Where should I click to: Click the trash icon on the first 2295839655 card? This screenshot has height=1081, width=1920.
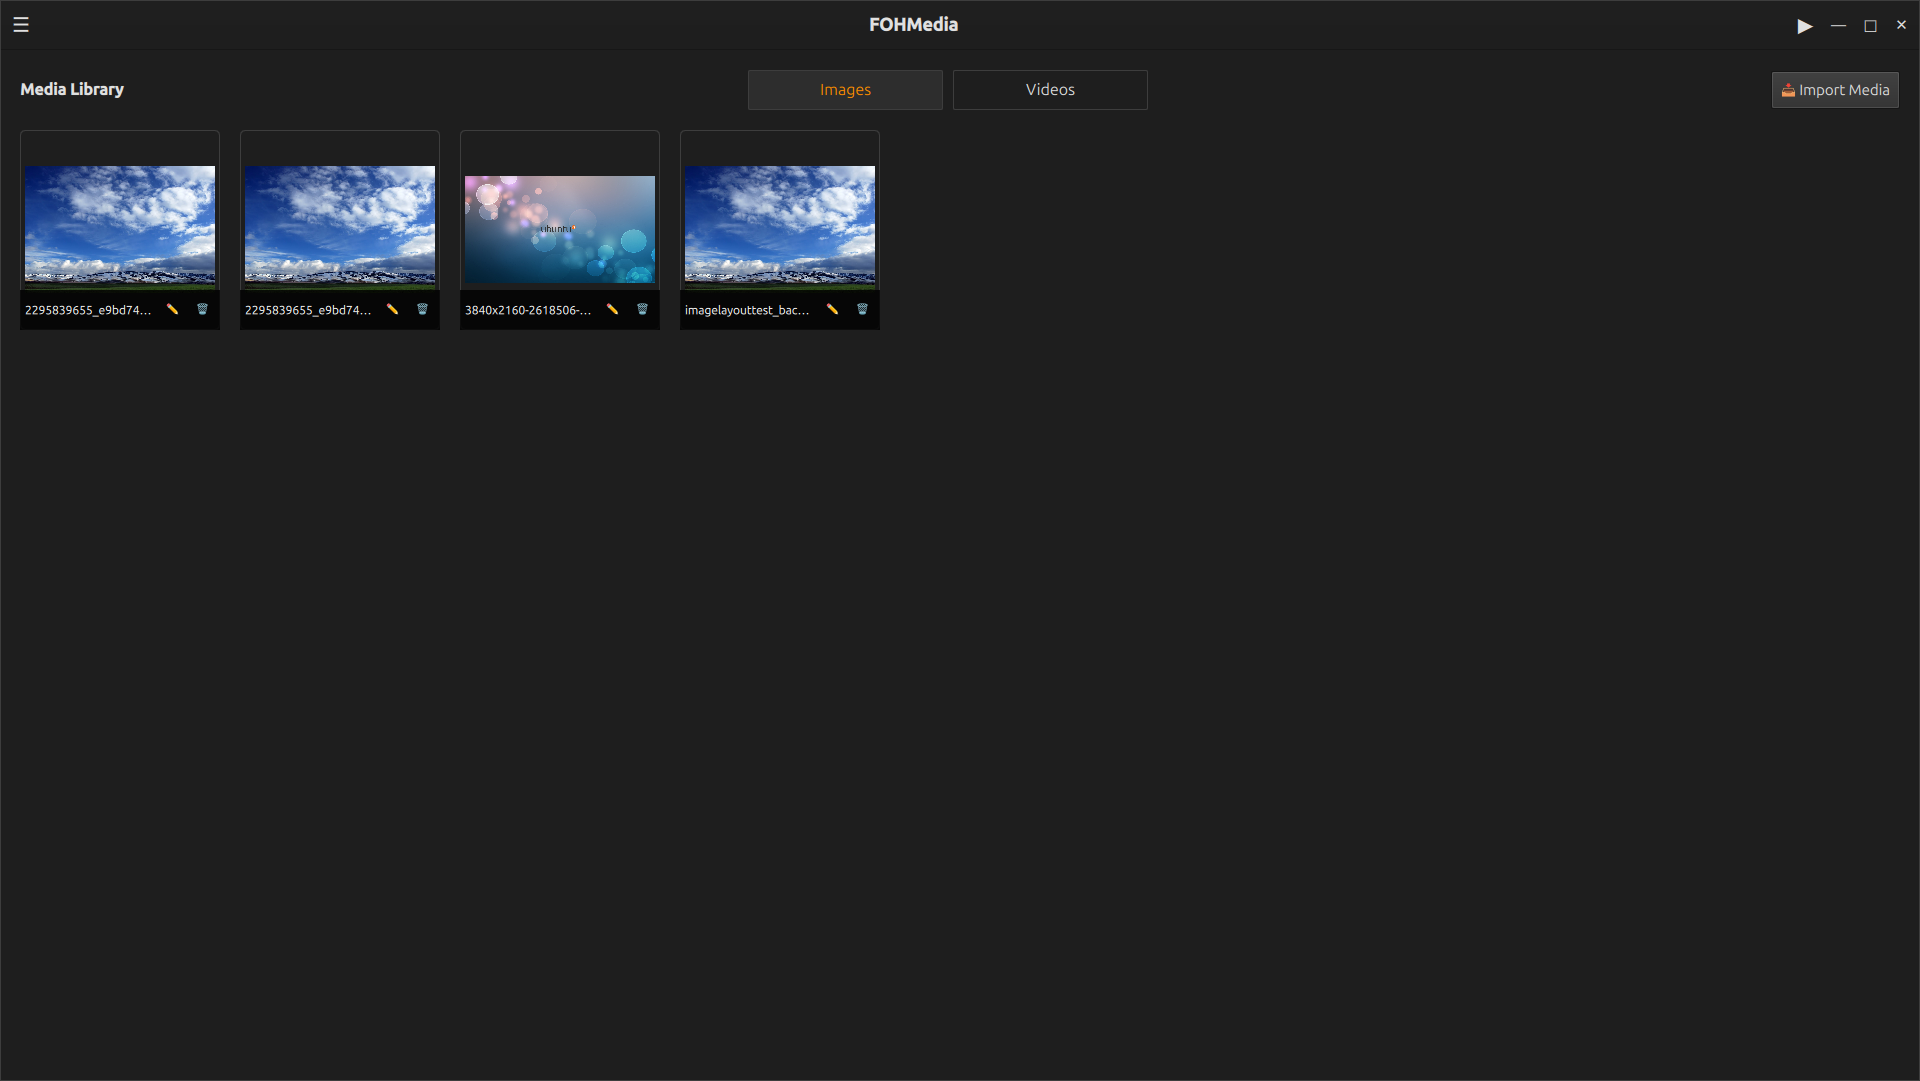pyautogui.click(x=202, y=310)
